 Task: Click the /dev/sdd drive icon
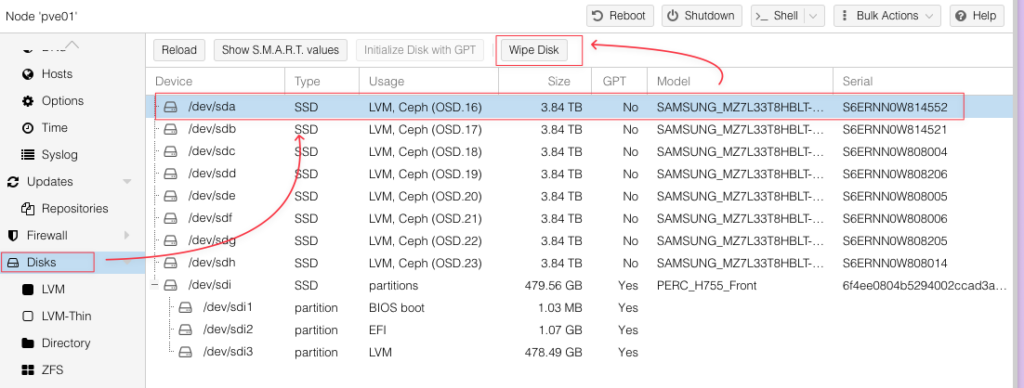tap(170, 174)
